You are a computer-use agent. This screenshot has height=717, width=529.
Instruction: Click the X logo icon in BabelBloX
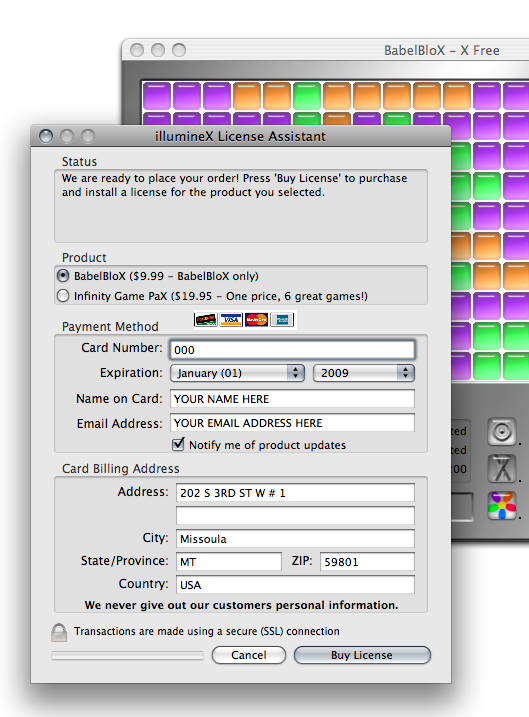tap(502, 469)
